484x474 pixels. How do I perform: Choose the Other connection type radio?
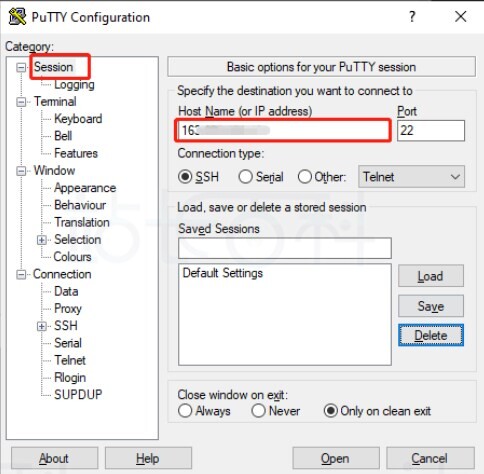[x=305, y=177]
